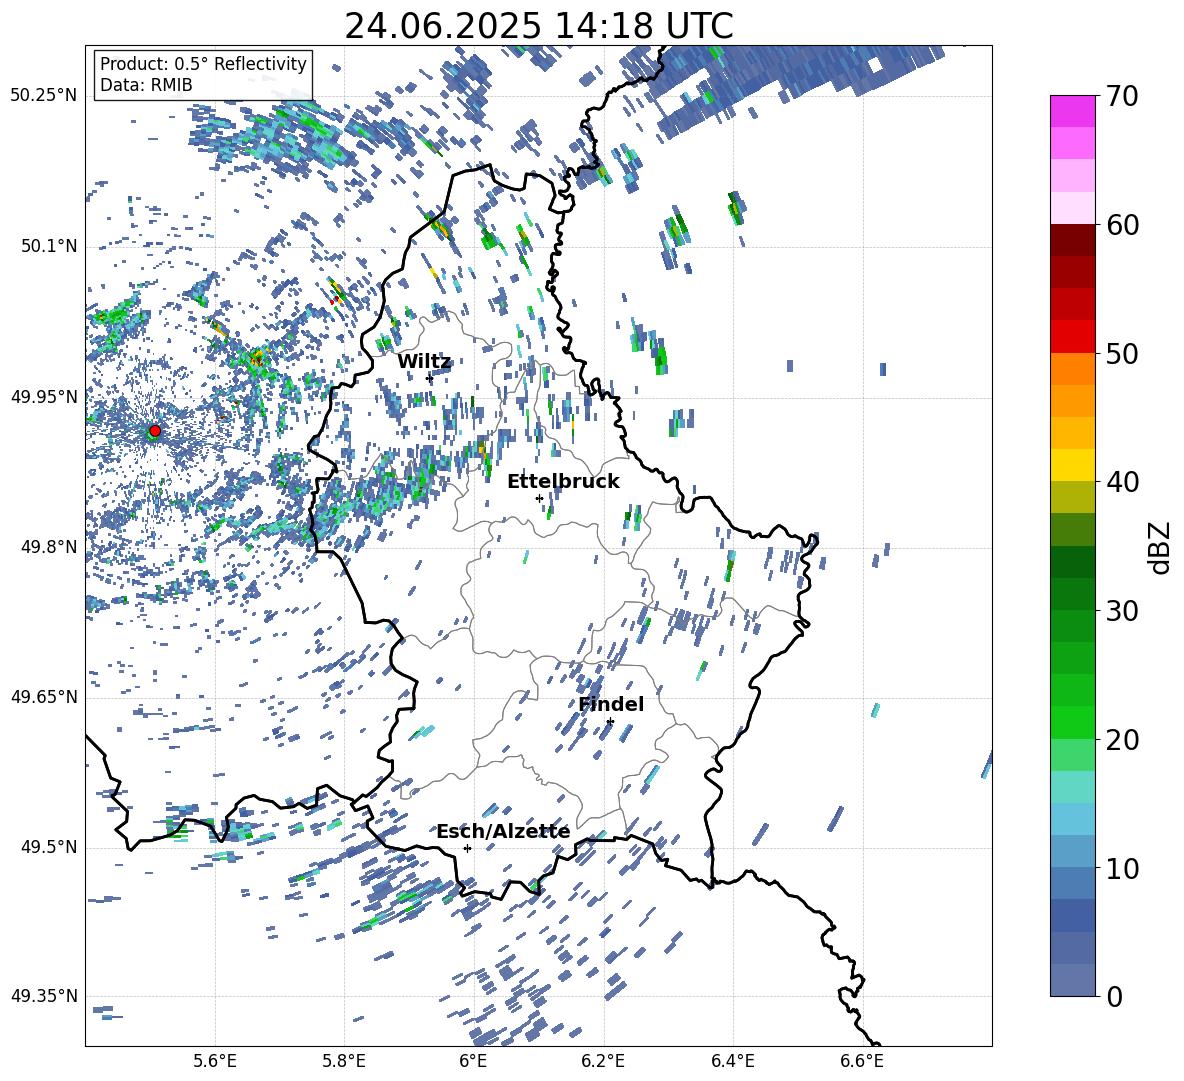Click the dark maroon colorbar swatch below 60
Screen dimensions: 1184x1081
1073,240
